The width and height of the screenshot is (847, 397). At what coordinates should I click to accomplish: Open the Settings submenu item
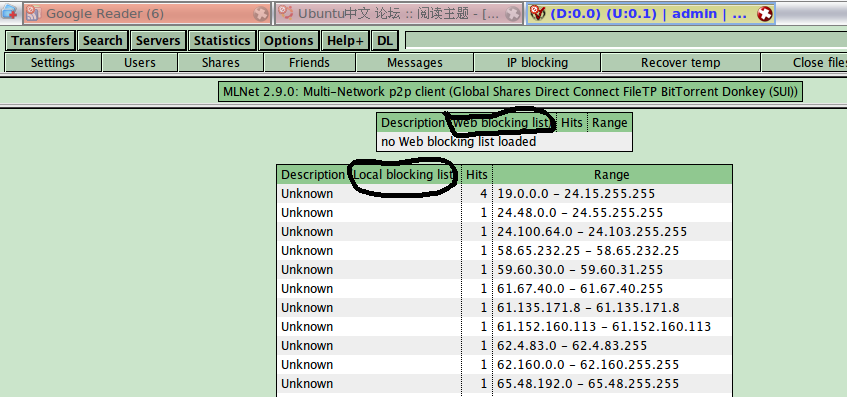point(53,63)
